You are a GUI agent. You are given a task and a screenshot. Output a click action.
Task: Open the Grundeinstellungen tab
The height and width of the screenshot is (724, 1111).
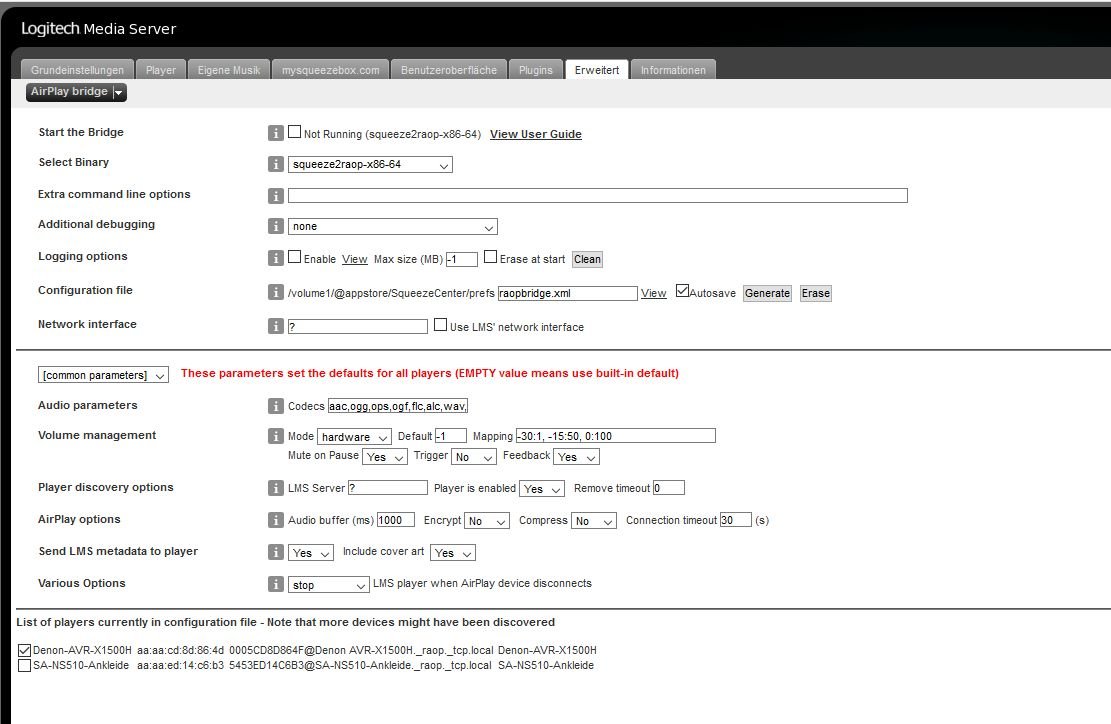pos(77,70)
